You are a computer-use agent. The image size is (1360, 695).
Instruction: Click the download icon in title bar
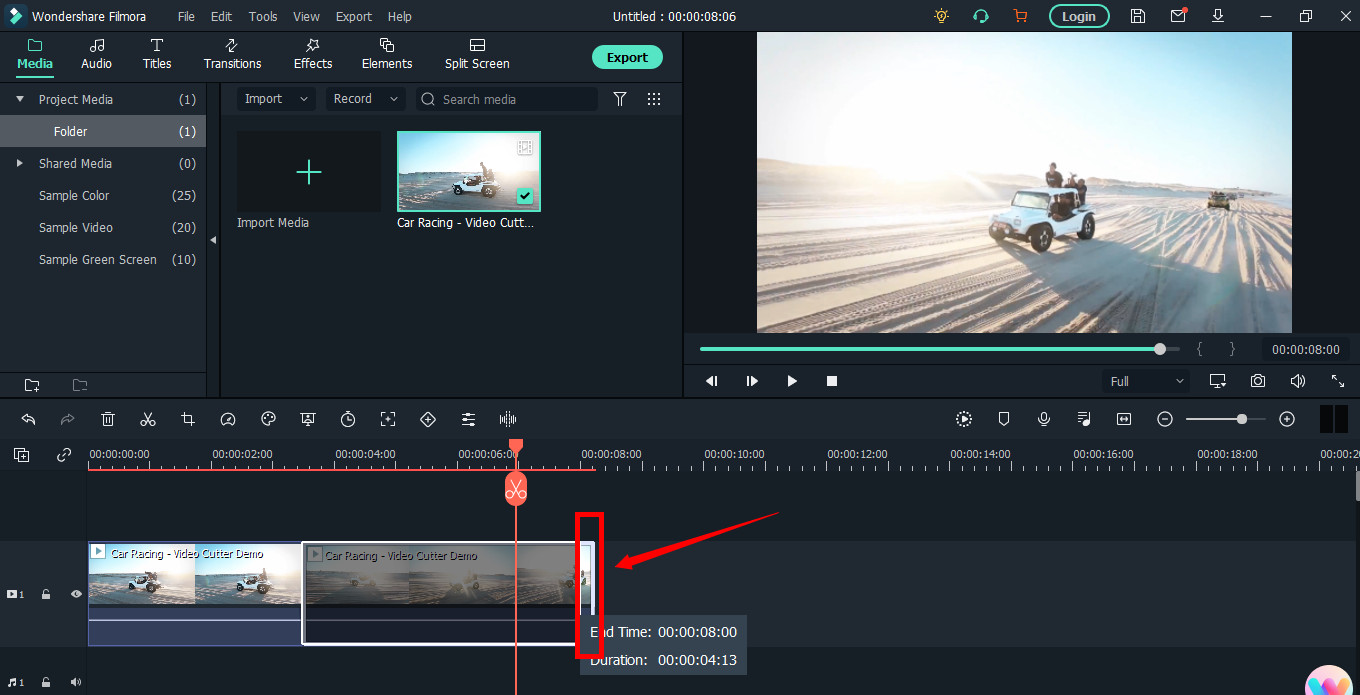(x=1218, y=16)
